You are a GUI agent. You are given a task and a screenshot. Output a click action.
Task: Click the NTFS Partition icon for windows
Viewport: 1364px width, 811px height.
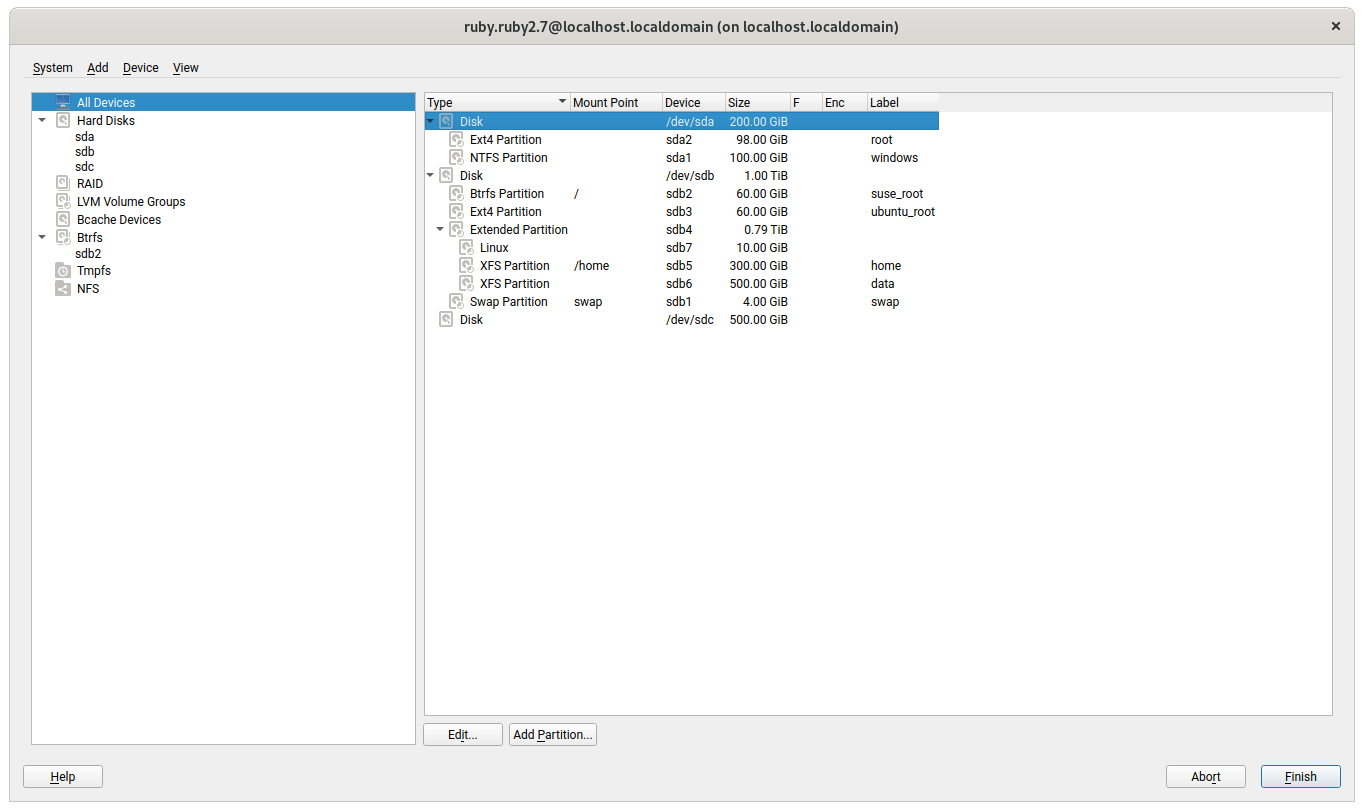click(456, 157)
